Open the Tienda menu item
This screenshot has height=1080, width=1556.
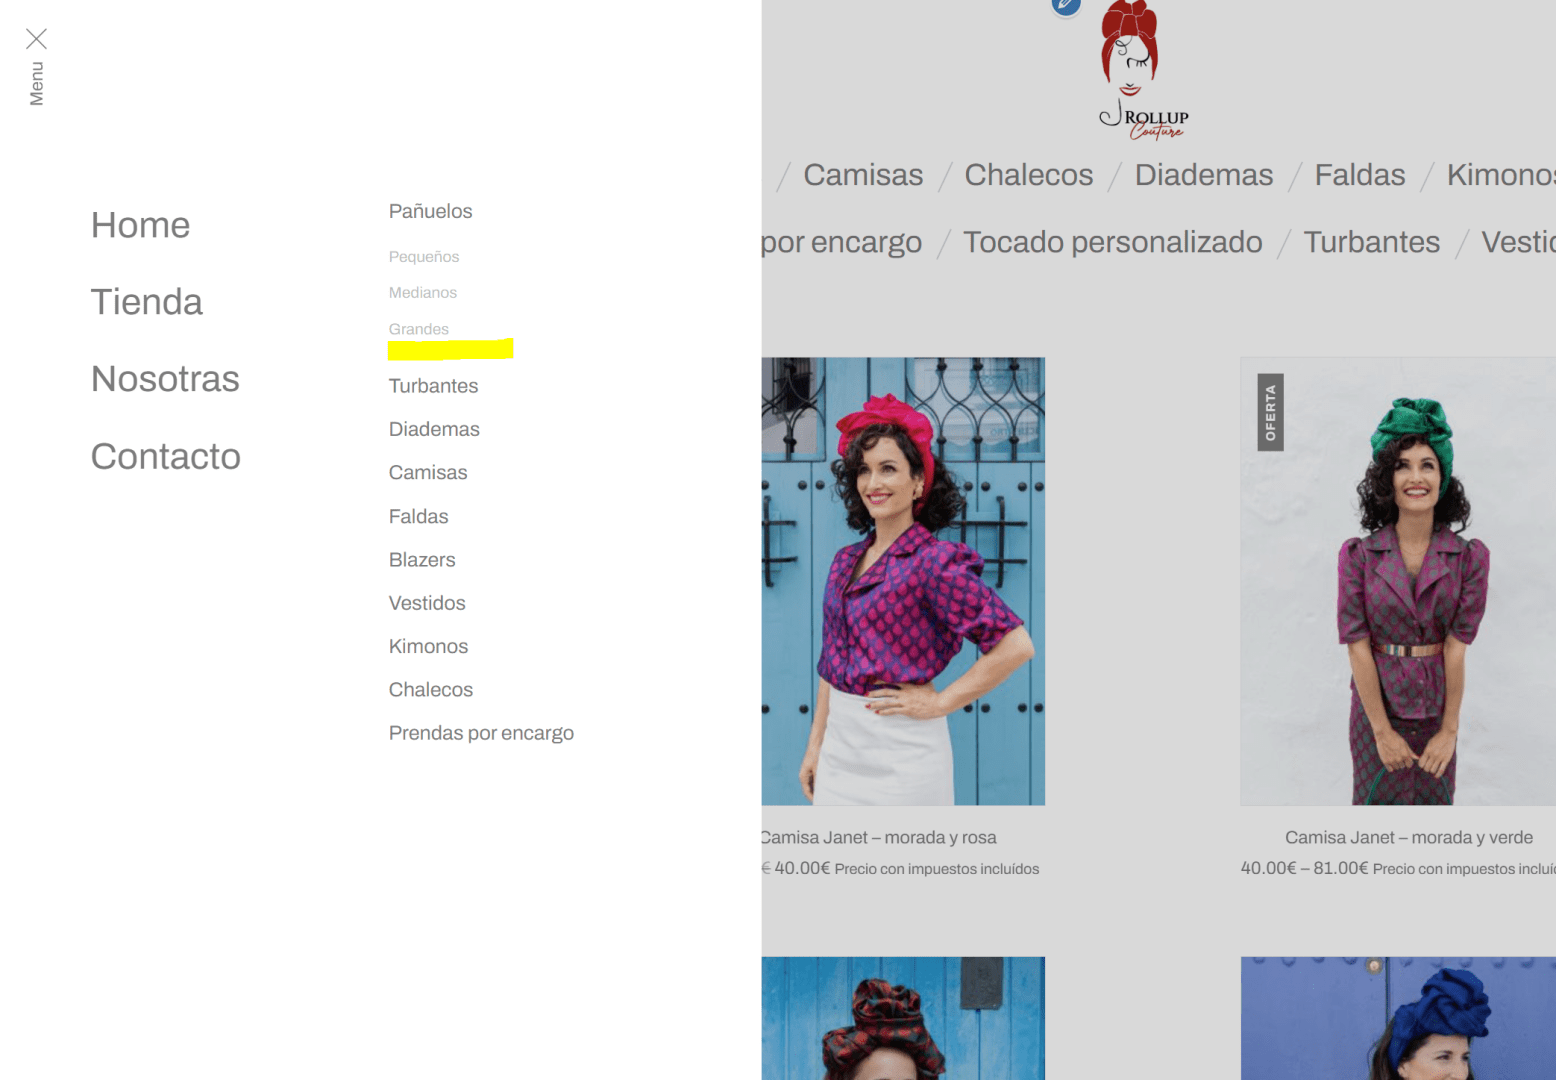pos(146,302)
